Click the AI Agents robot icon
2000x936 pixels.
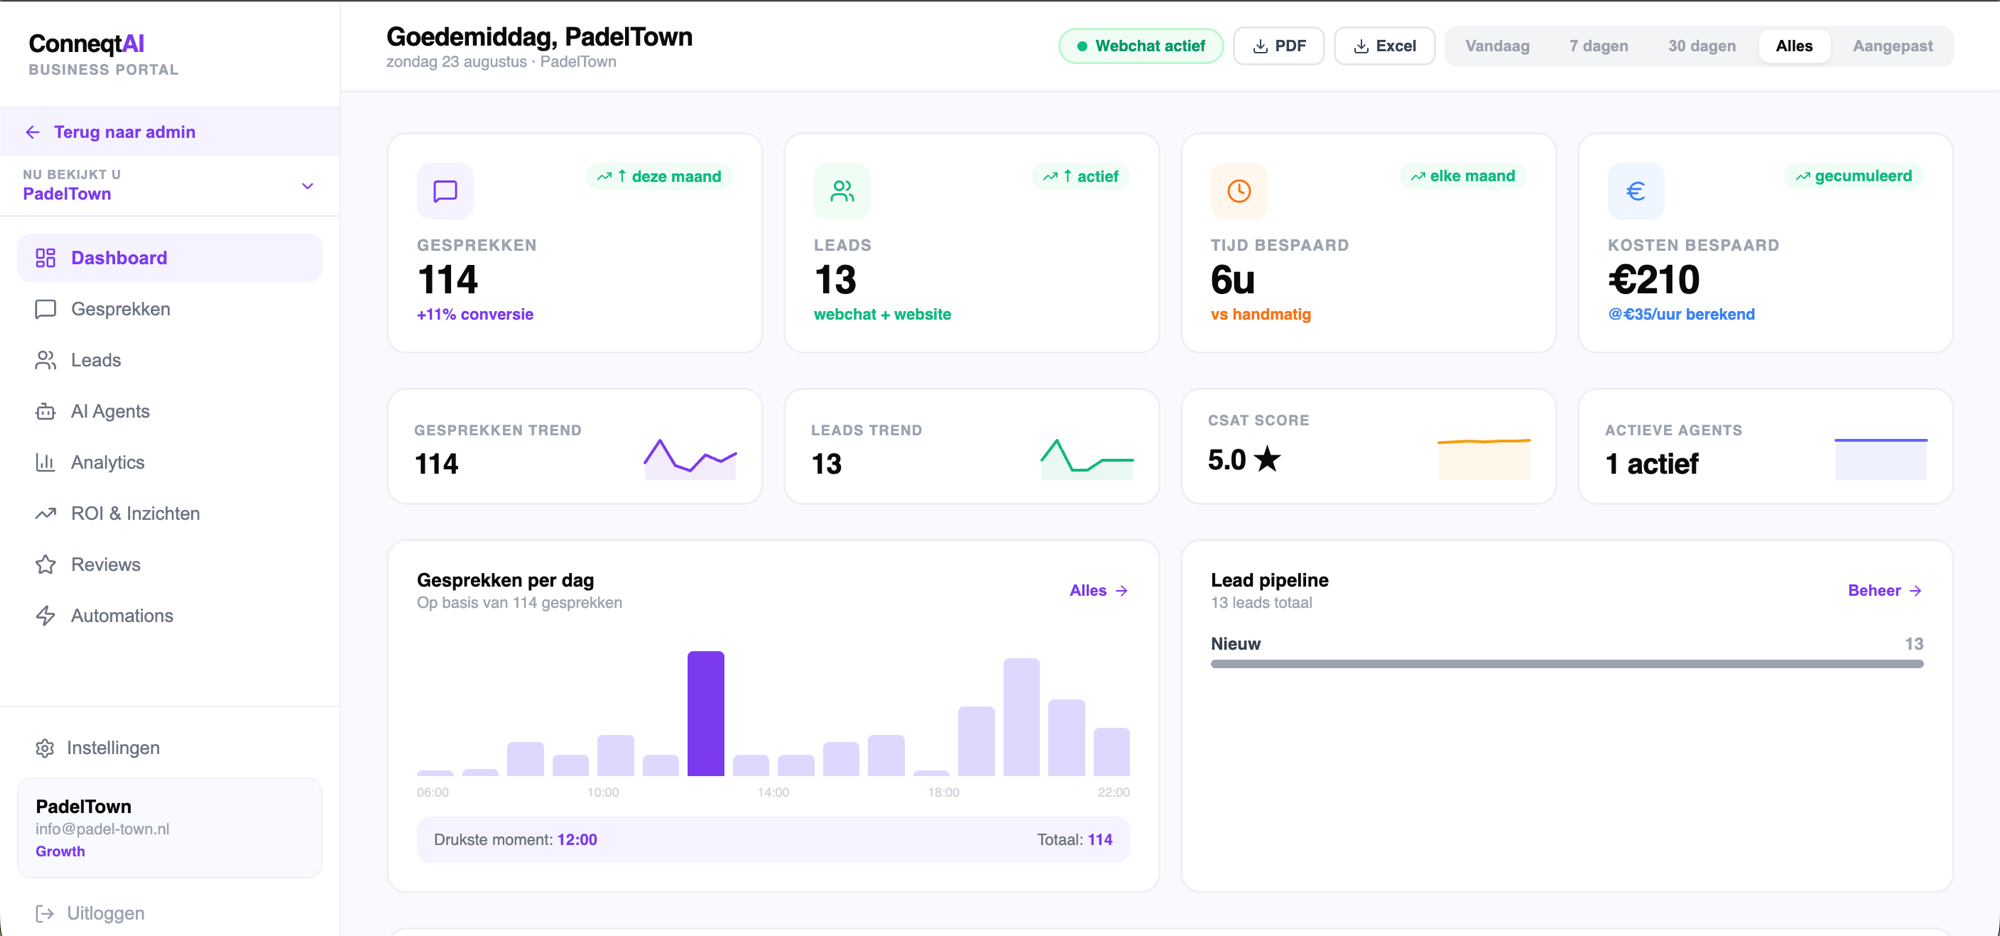[x=45, y=411]
